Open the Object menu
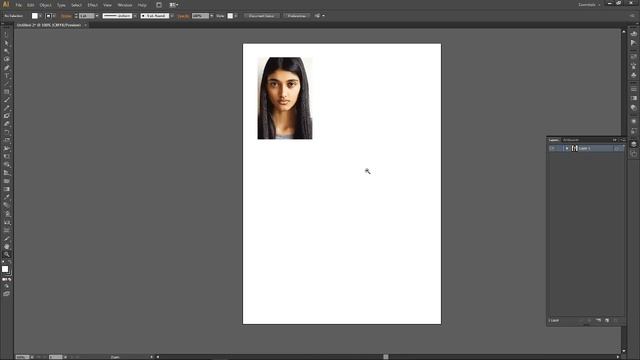The width and height of the screenshot is (640, 360). (x=45, y=5)
